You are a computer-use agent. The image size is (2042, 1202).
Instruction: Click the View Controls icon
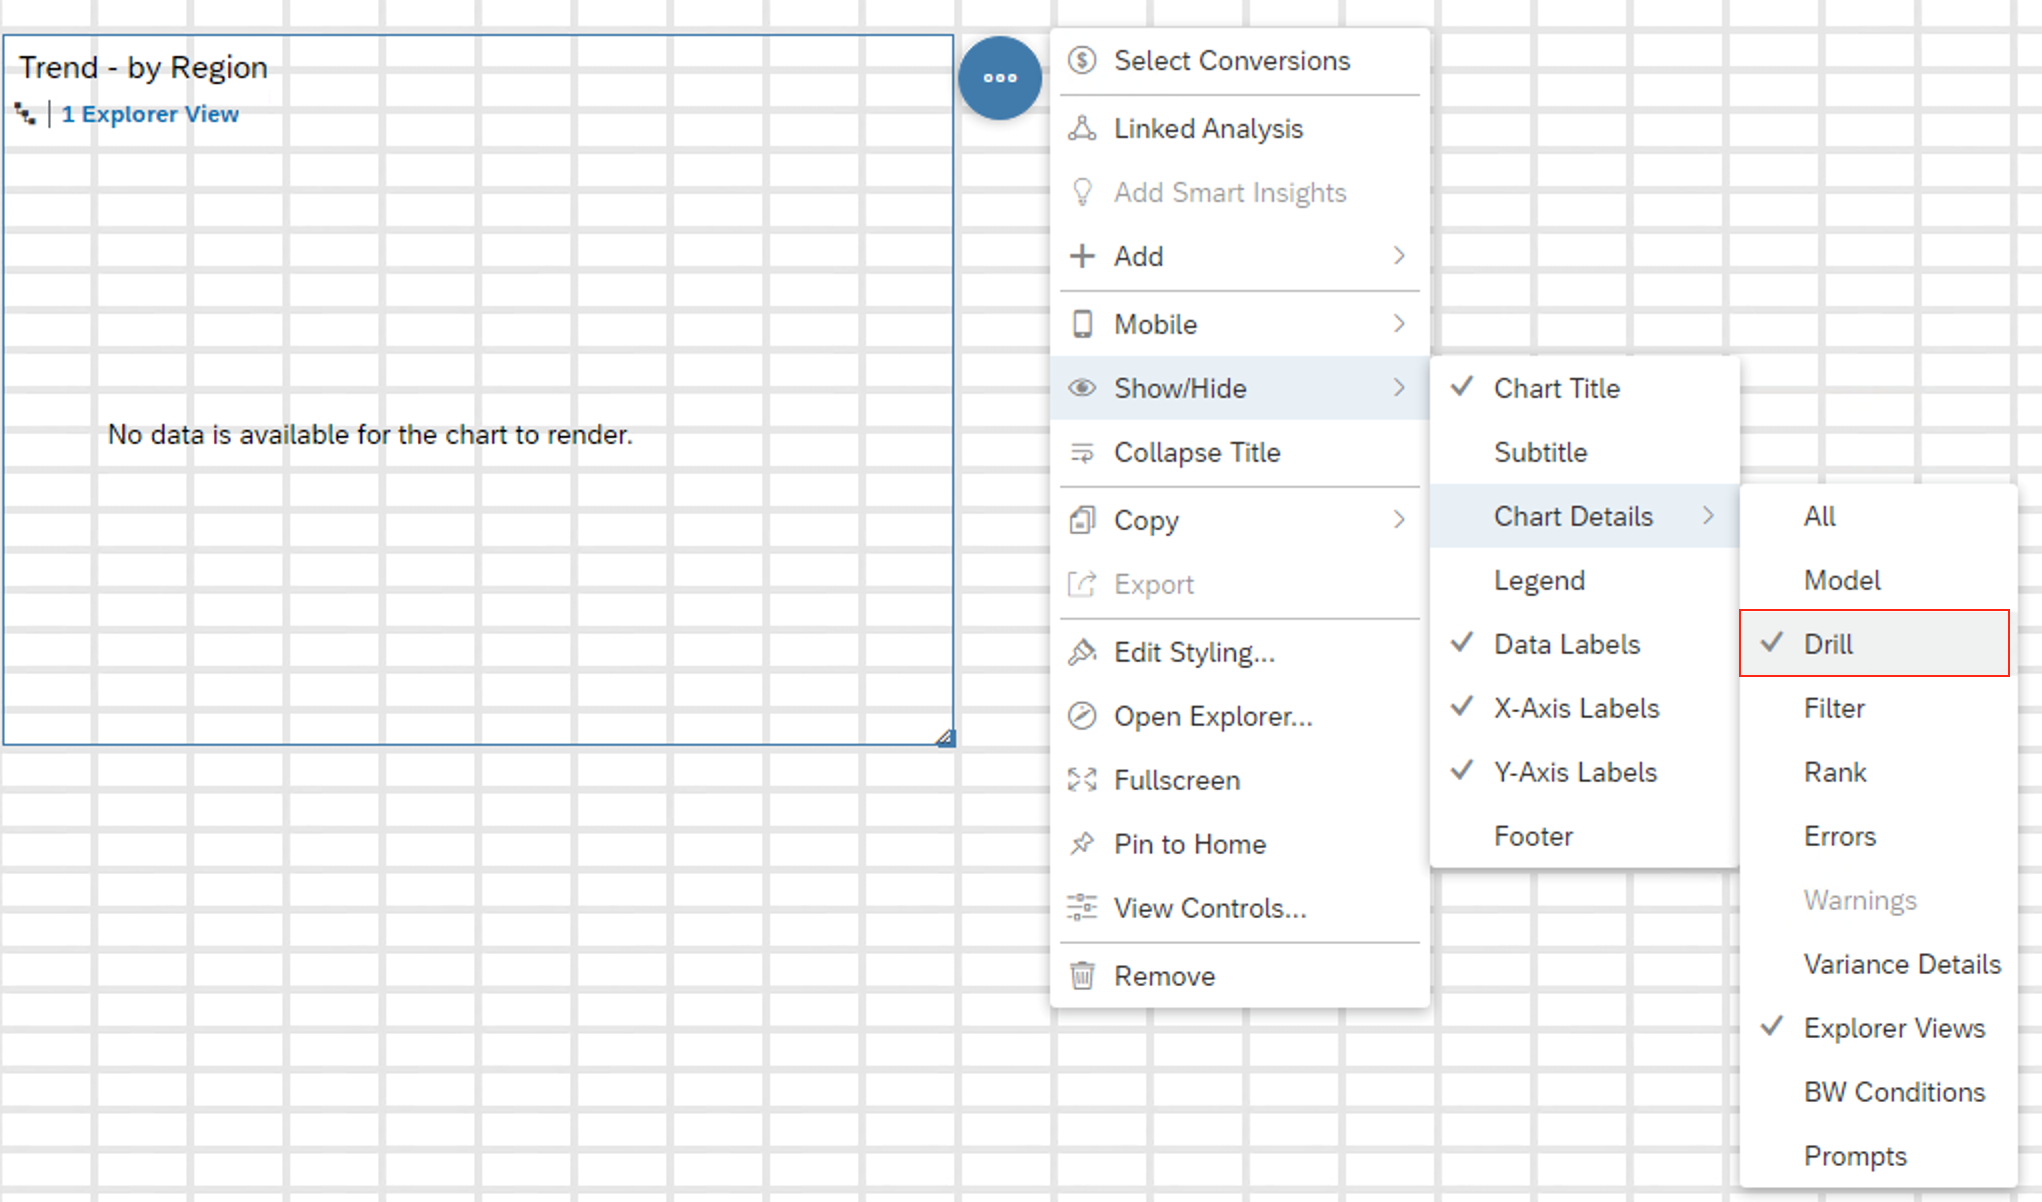(x=1083, y=909)
